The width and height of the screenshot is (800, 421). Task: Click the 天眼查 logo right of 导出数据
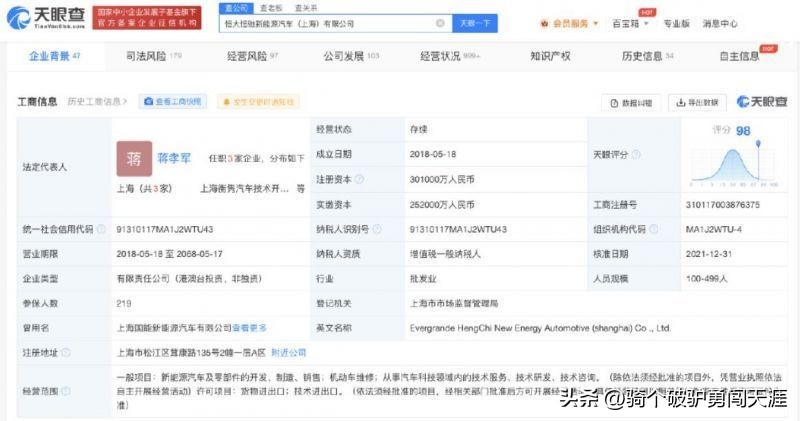762,102
